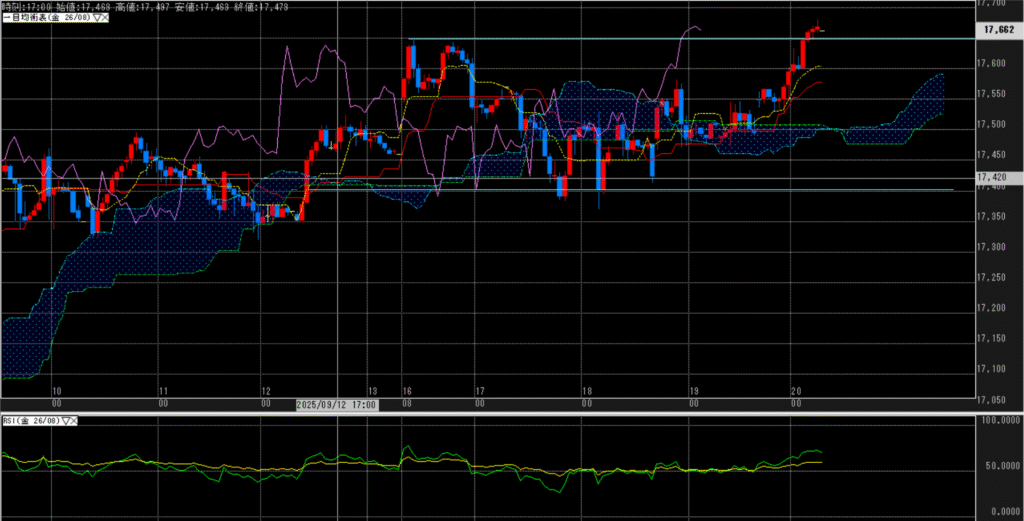
Task: Click the RSI(金 26/08) panel label
Action: pyautogui.click(x=30, y=422)
